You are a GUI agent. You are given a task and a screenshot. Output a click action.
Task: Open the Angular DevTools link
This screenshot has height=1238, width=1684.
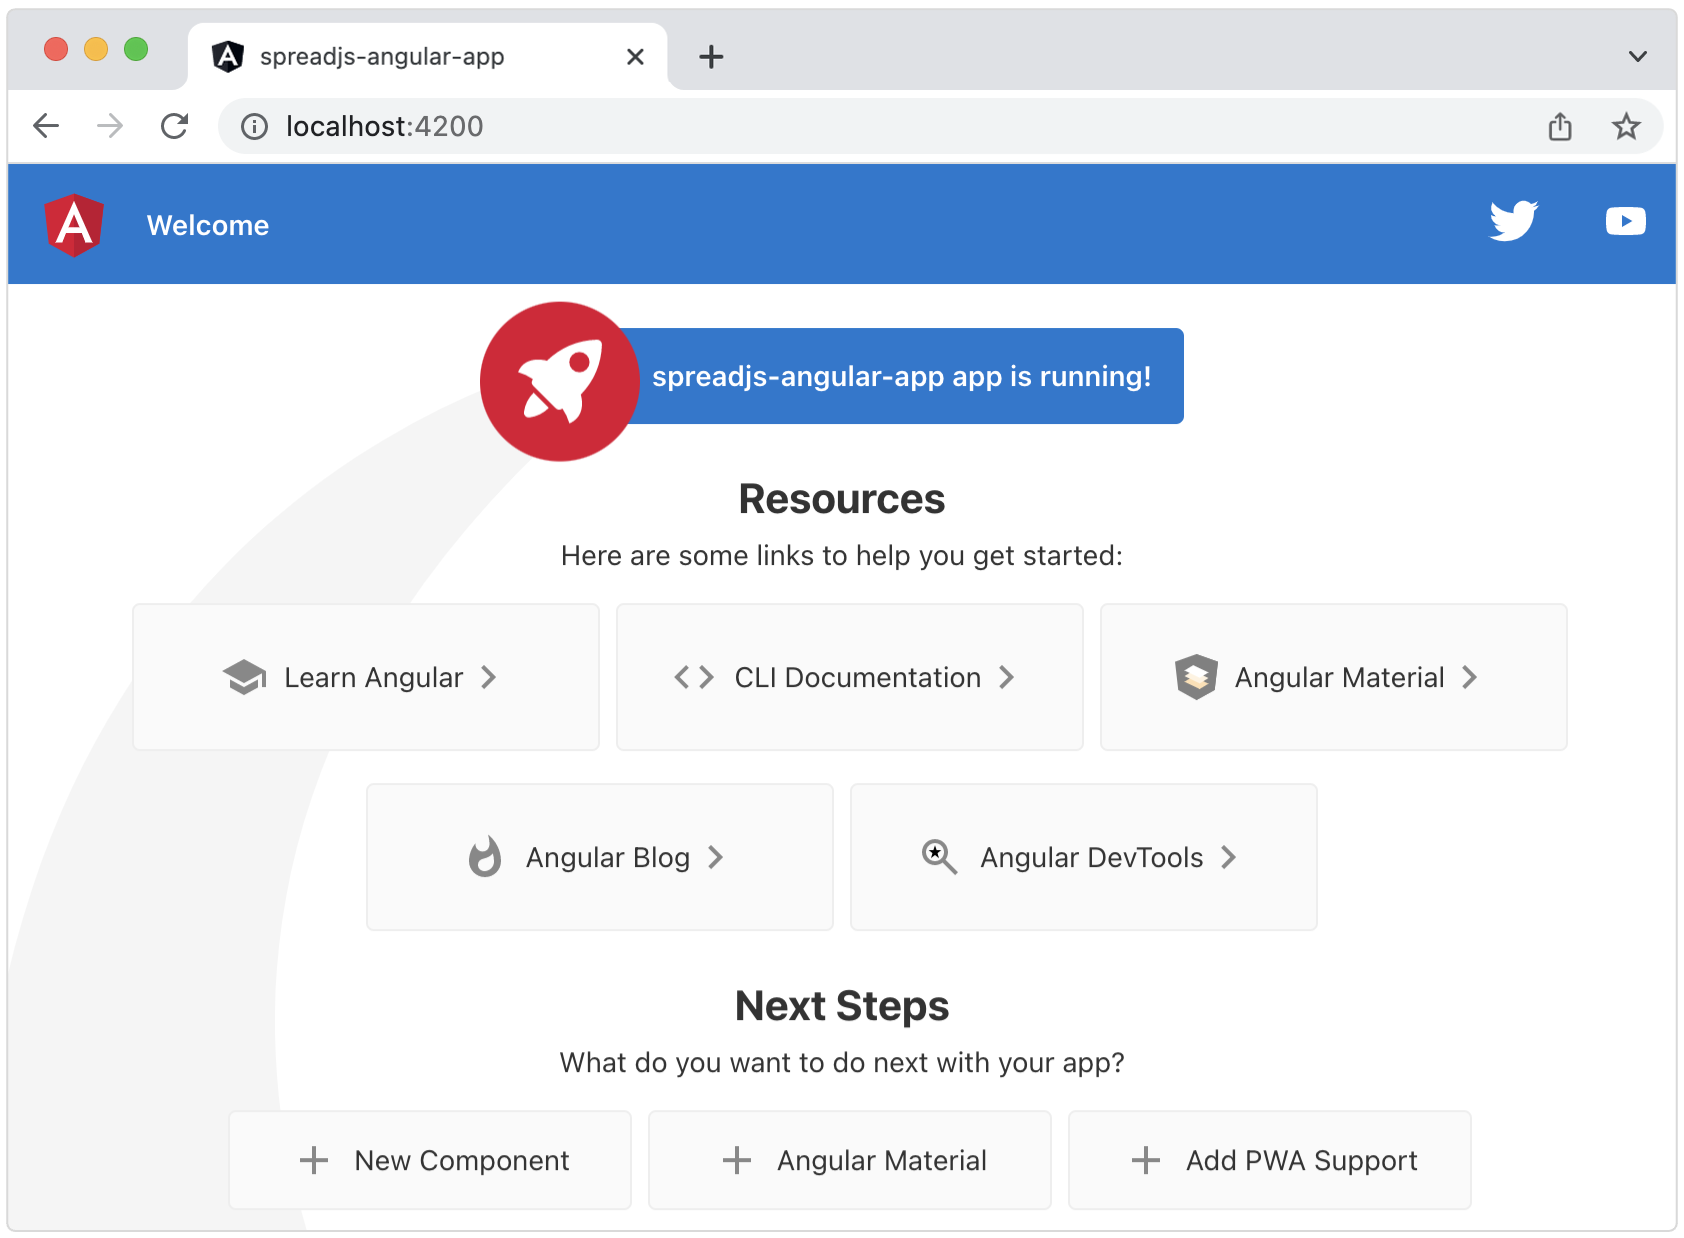[1084, 857]
